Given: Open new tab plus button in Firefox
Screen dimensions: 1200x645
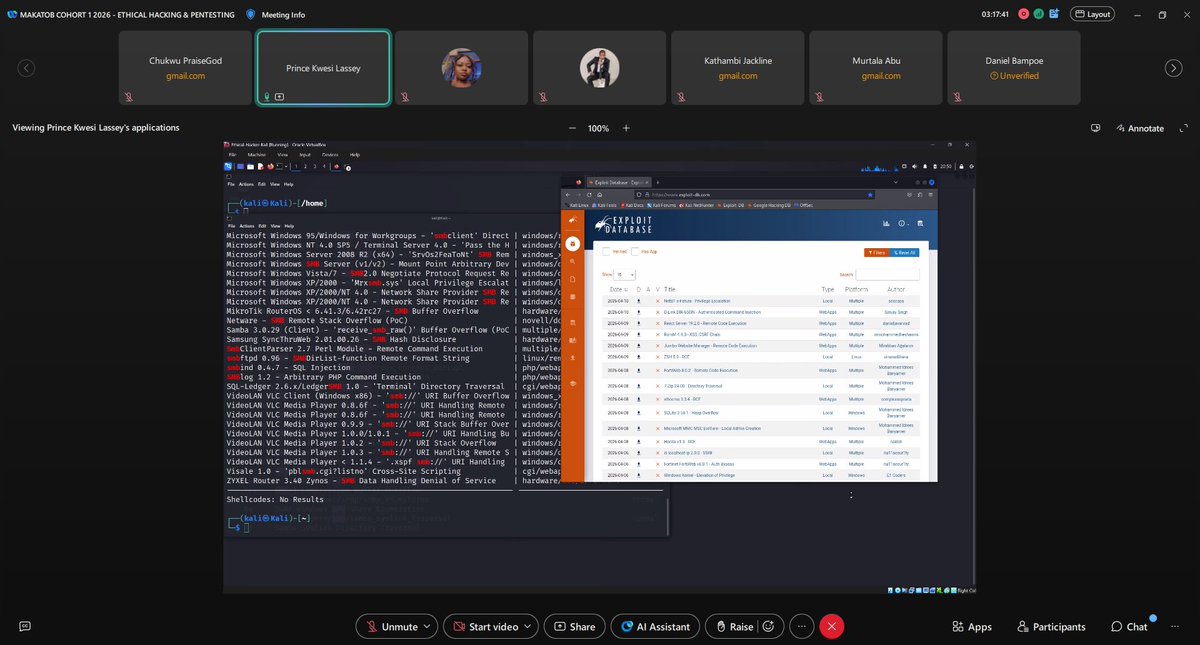Looking at the screenshot, I should tap(658, 182).
